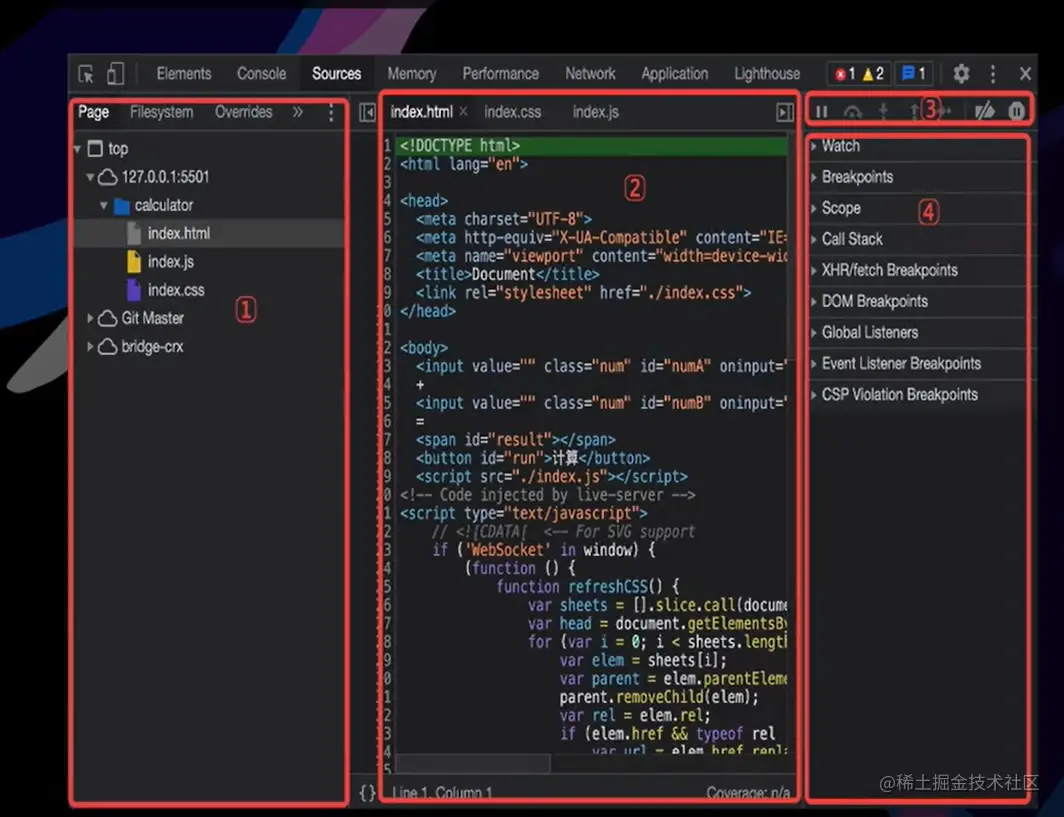This screenshot has width=1064, height=817.
Task: Click the purple index.css file icon
Action: (x=134, y=290)
